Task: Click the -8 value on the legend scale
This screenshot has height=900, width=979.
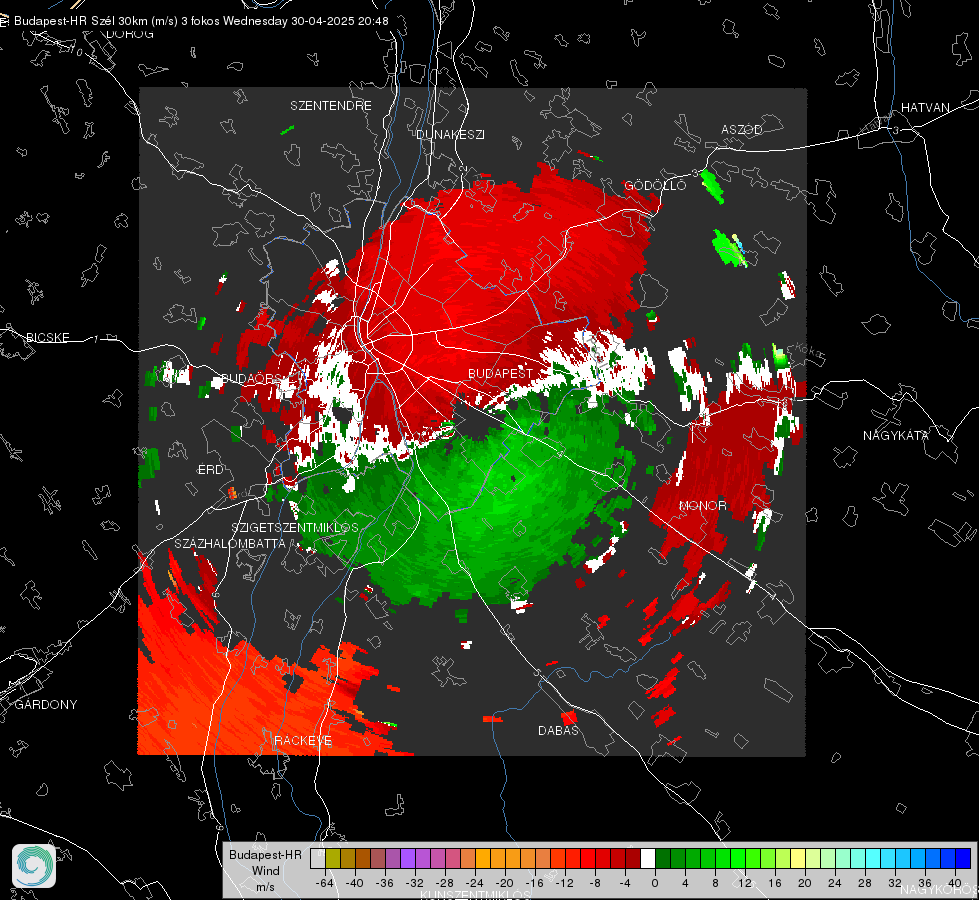Action: coord(594,883)
